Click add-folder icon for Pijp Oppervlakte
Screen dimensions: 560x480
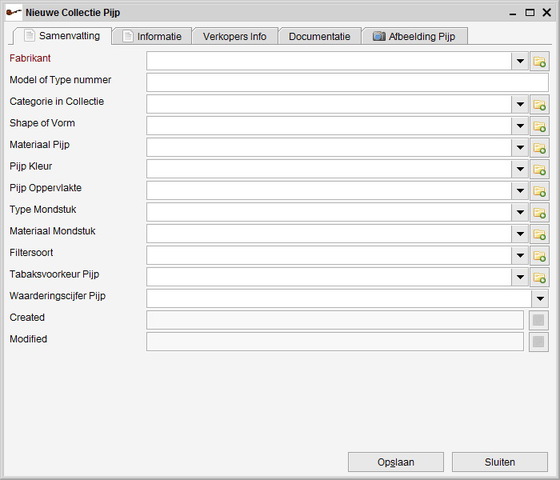click(539, 191)
